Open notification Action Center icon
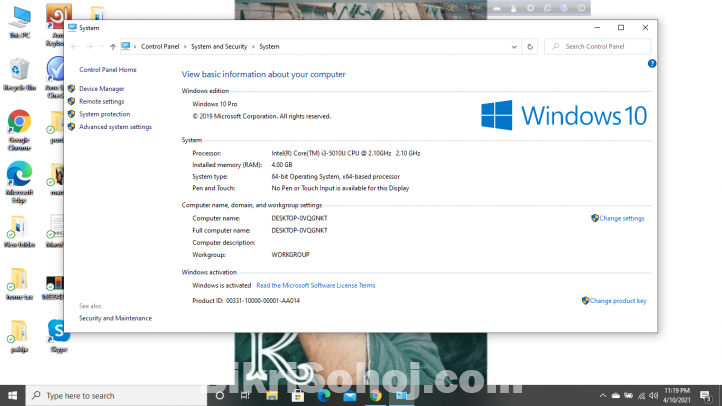The width and height of the screenshot is (722, 406). click(x=706, y=395)
